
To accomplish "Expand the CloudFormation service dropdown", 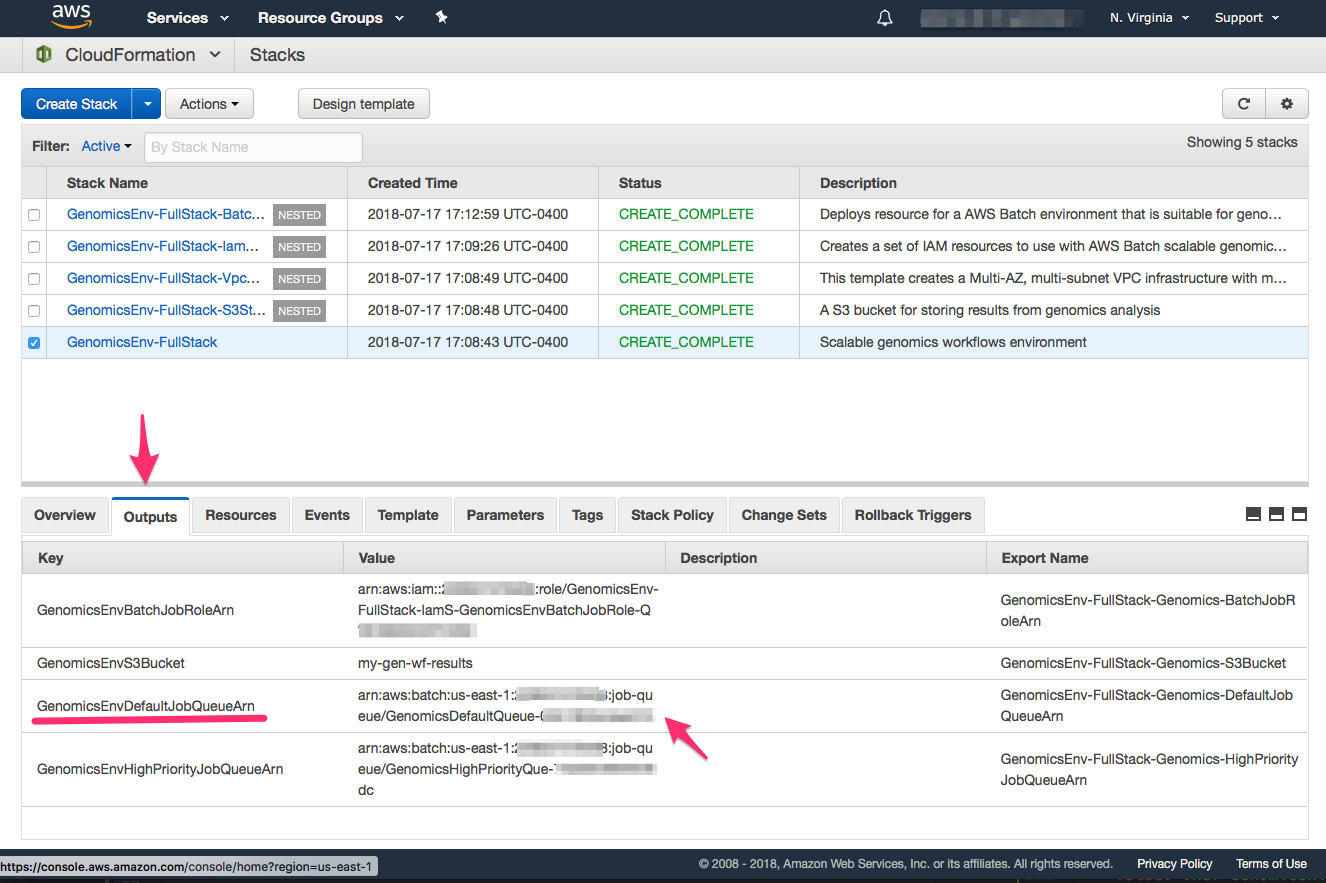I will 215,55.
